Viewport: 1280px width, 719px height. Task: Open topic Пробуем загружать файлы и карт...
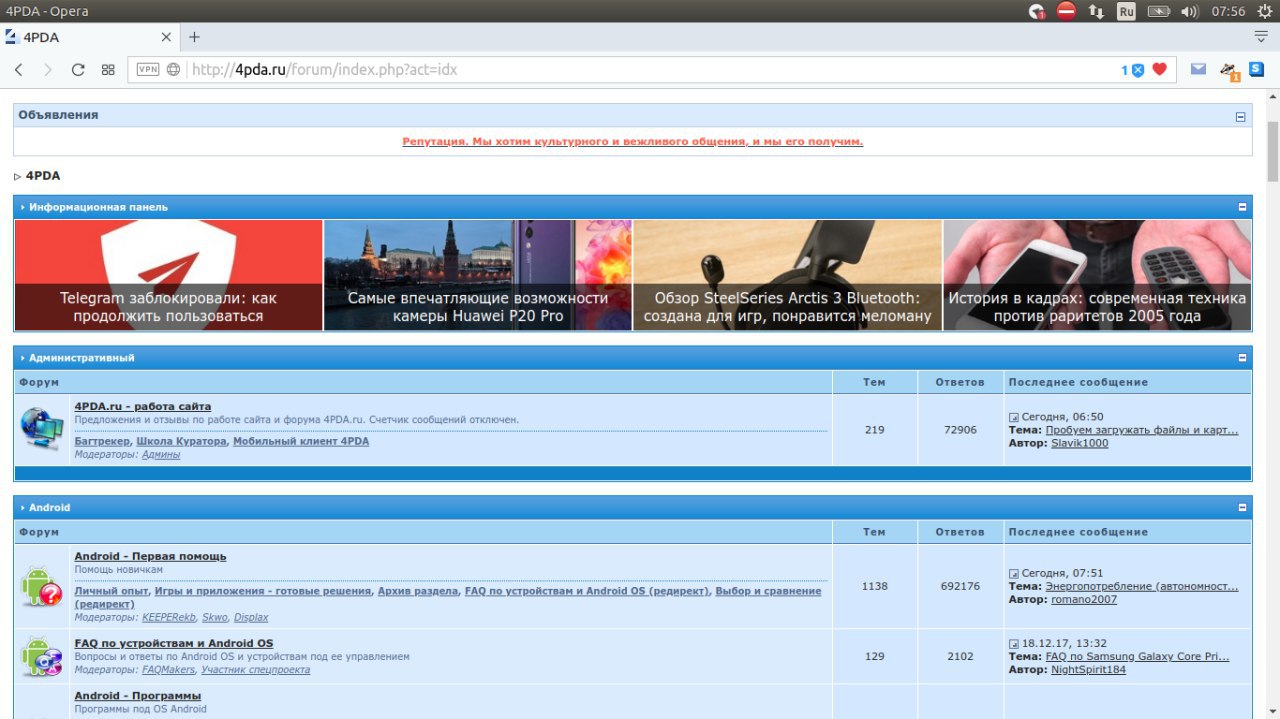click(x=1142, y=430)
